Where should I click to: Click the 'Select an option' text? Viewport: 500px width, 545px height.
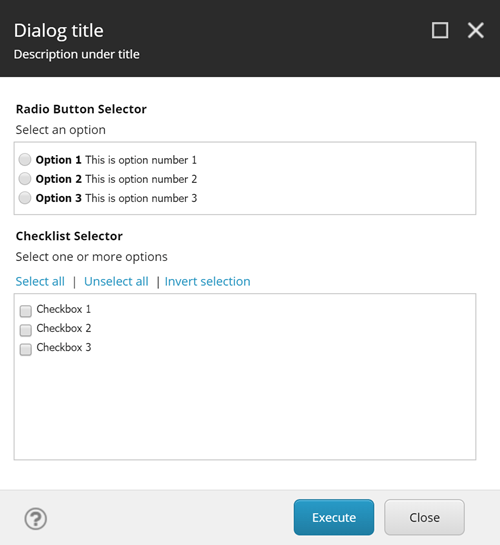tap(60, 130)
